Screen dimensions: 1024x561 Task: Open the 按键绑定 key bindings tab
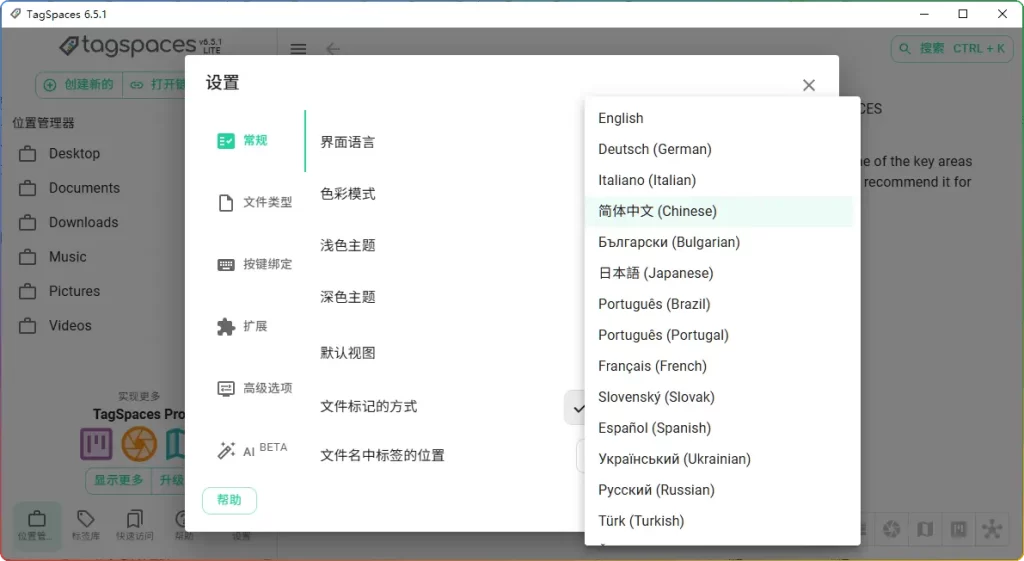tap(253, 264)
